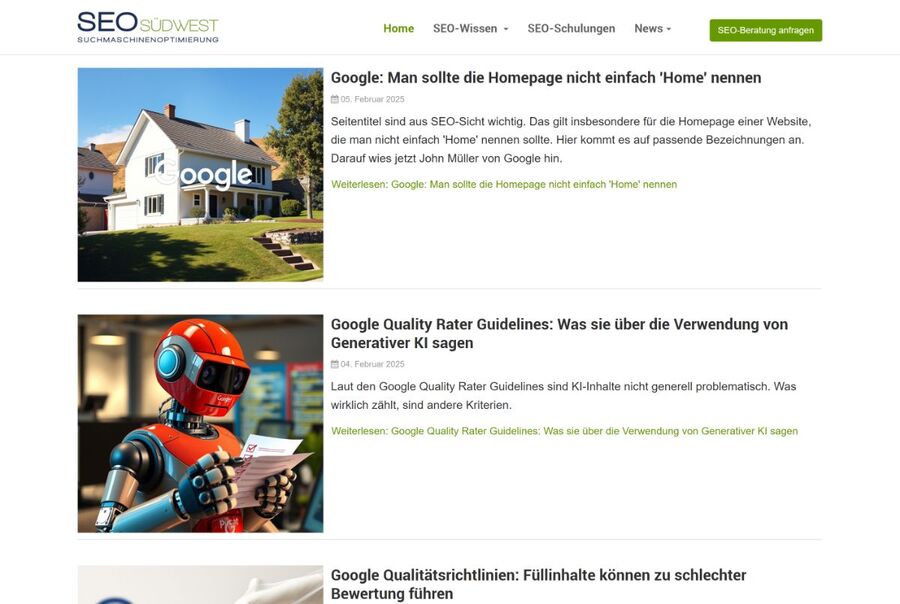Click calendar icon next to 05. Februar 2025
The width and height of the screenshot is (900, 604).
coord(335,99)
